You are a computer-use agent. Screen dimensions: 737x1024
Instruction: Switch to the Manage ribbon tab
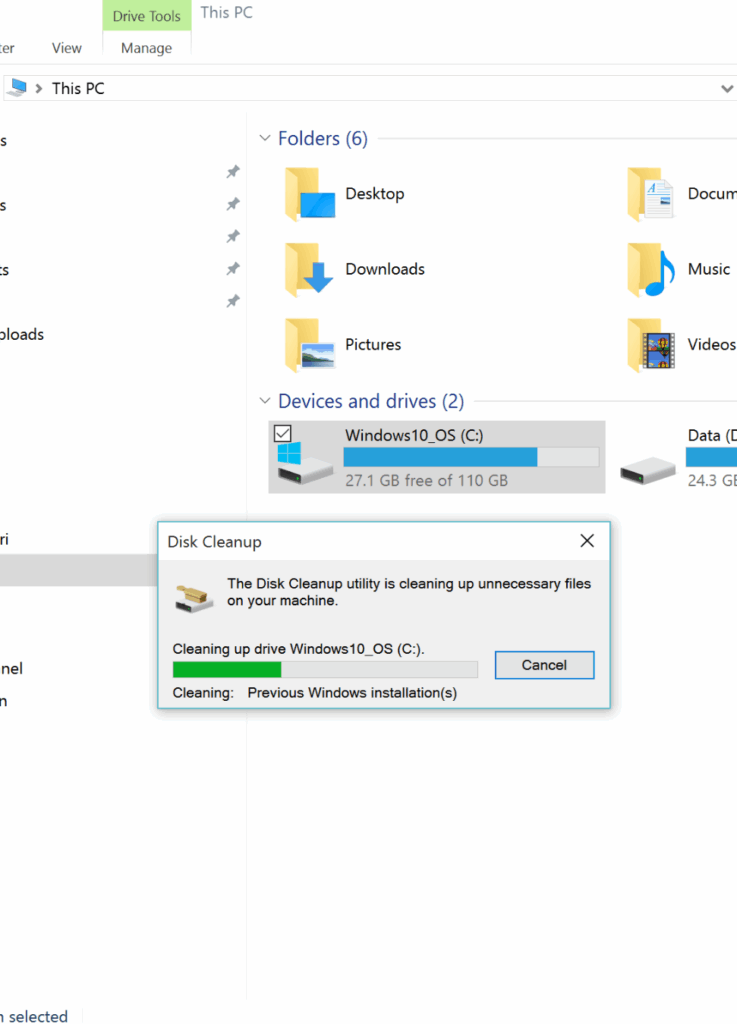pos(146,48)
